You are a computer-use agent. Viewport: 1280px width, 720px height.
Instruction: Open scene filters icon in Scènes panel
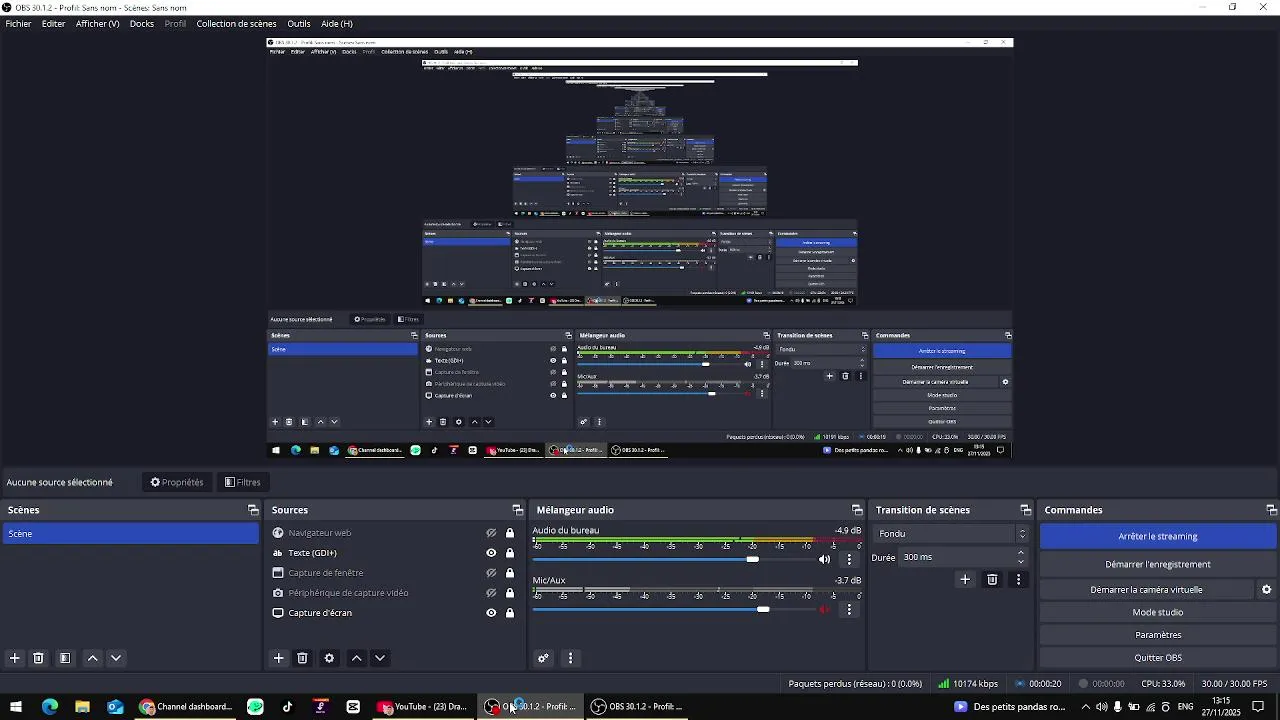point(65,658)
